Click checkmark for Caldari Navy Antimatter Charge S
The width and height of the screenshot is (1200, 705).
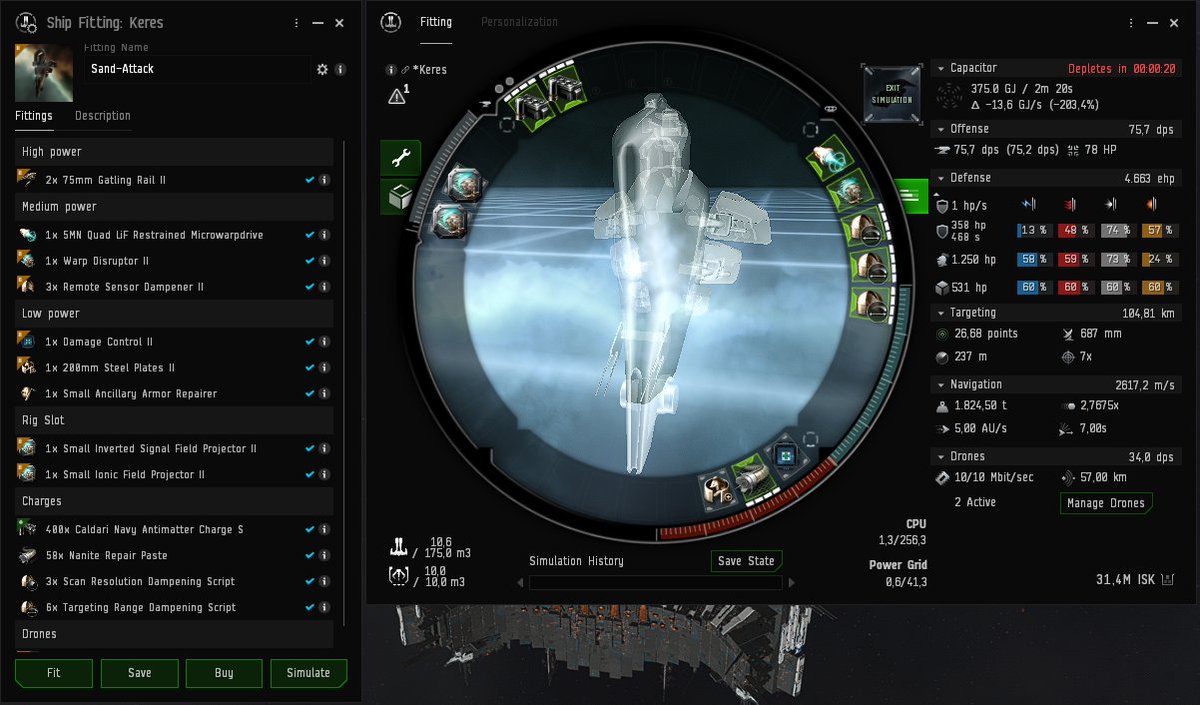(x=310, y=530)
